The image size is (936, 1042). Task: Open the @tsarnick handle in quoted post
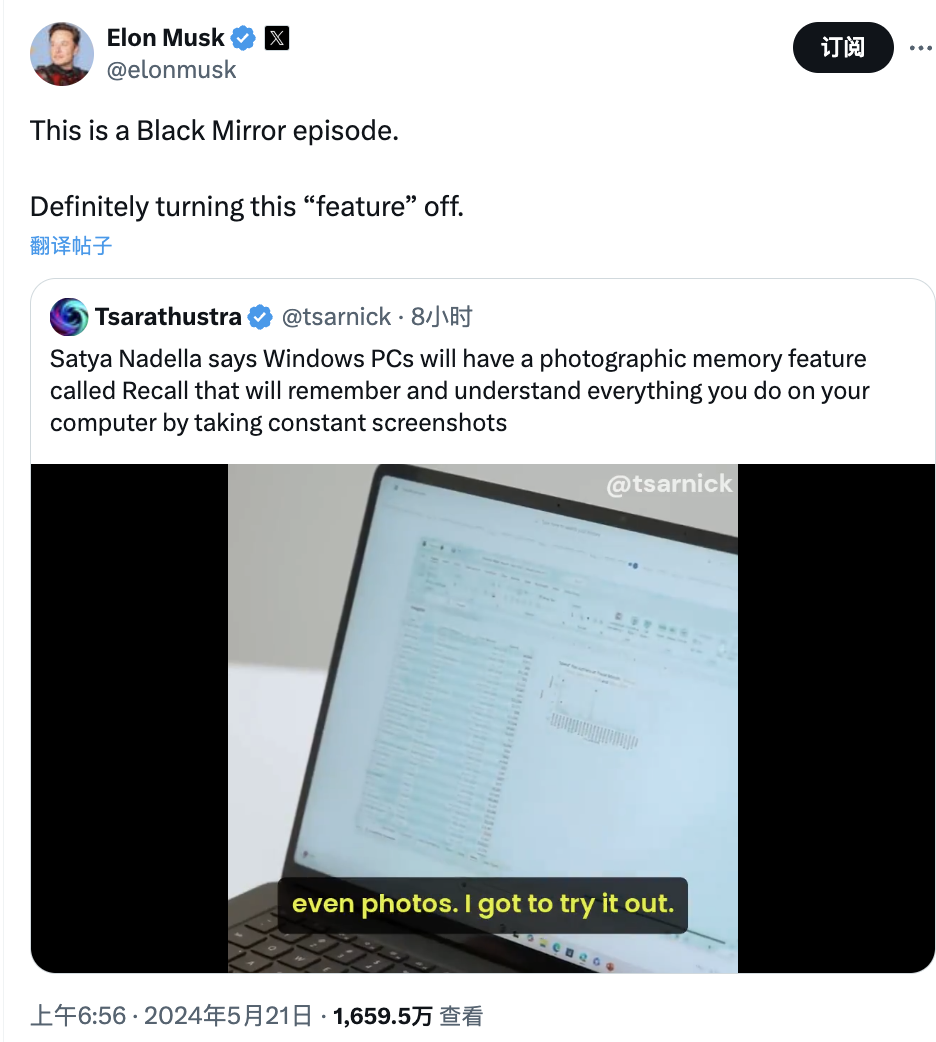click(x=336, y=317)
